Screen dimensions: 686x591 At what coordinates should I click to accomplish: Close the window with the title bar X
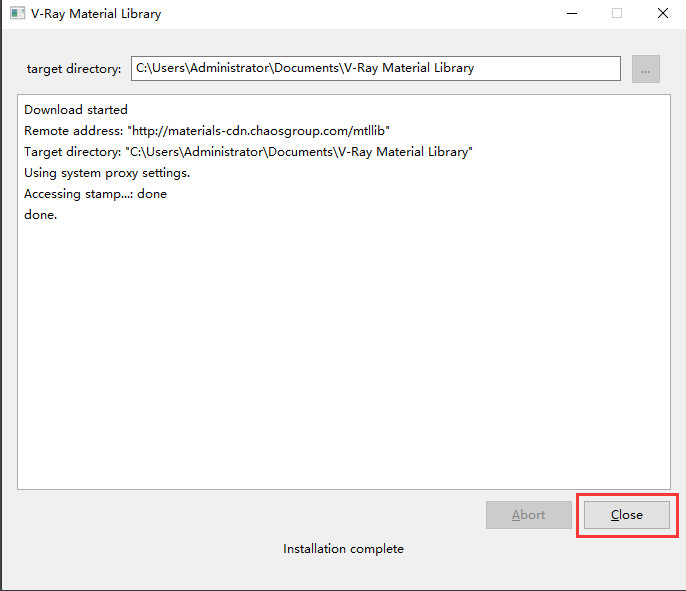click(662, 13)
